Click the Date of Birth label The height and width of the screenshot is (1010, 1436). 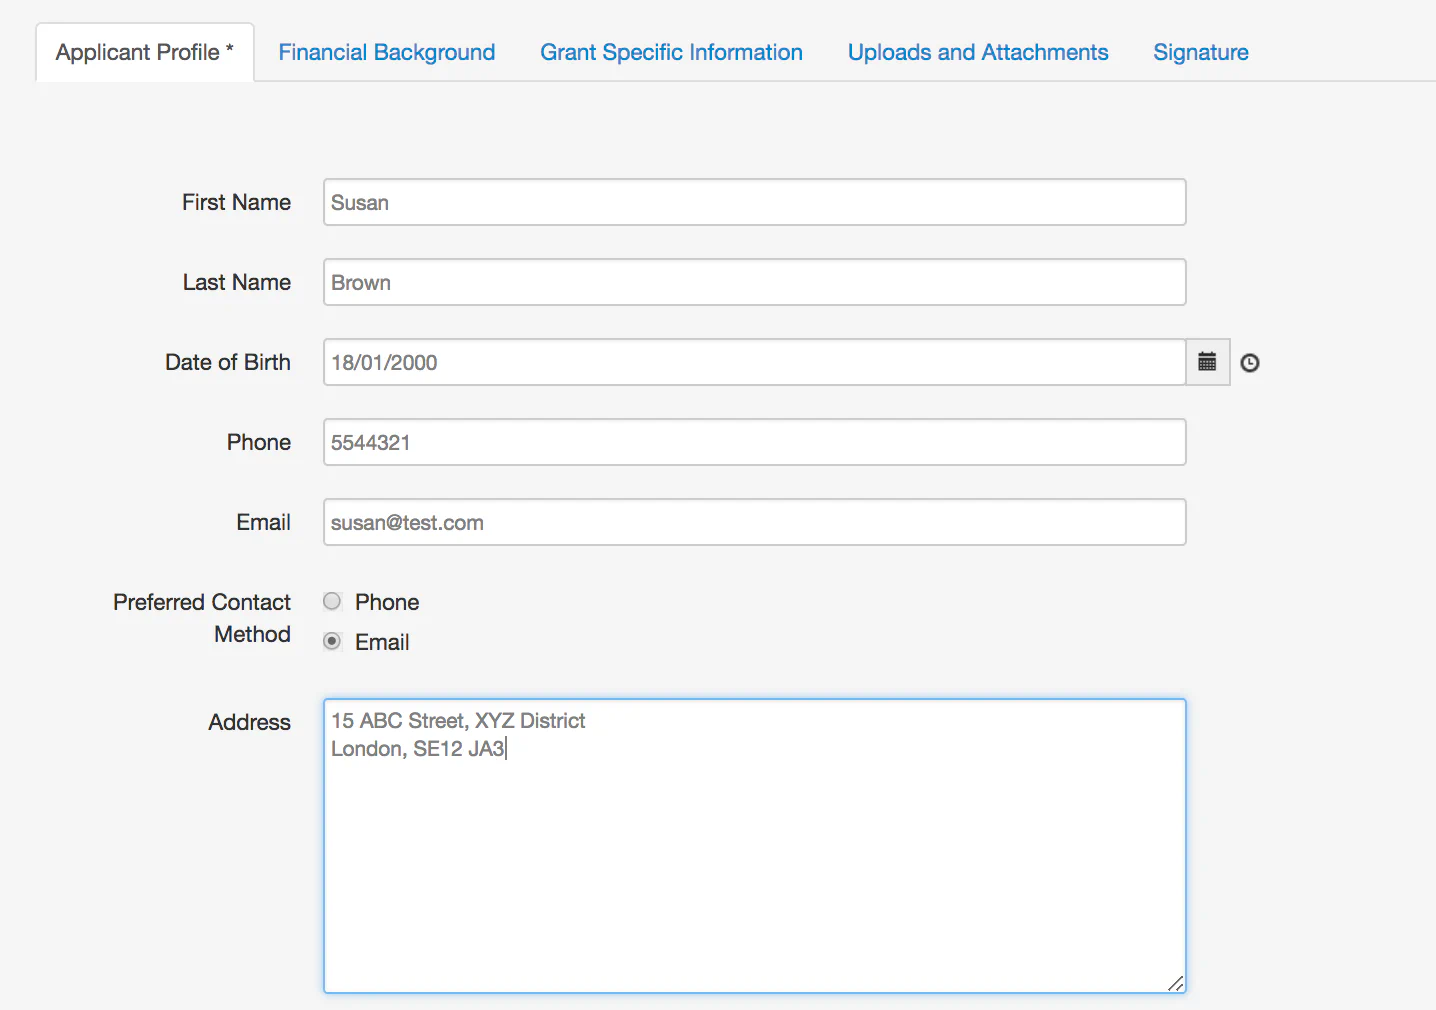click(x=228, y=362)
